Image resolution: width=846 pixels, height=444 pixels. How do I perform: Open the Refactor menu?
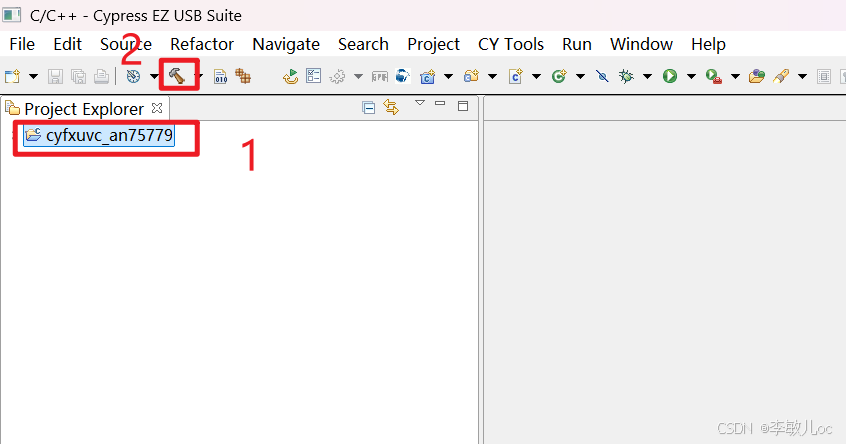[202, 44]
